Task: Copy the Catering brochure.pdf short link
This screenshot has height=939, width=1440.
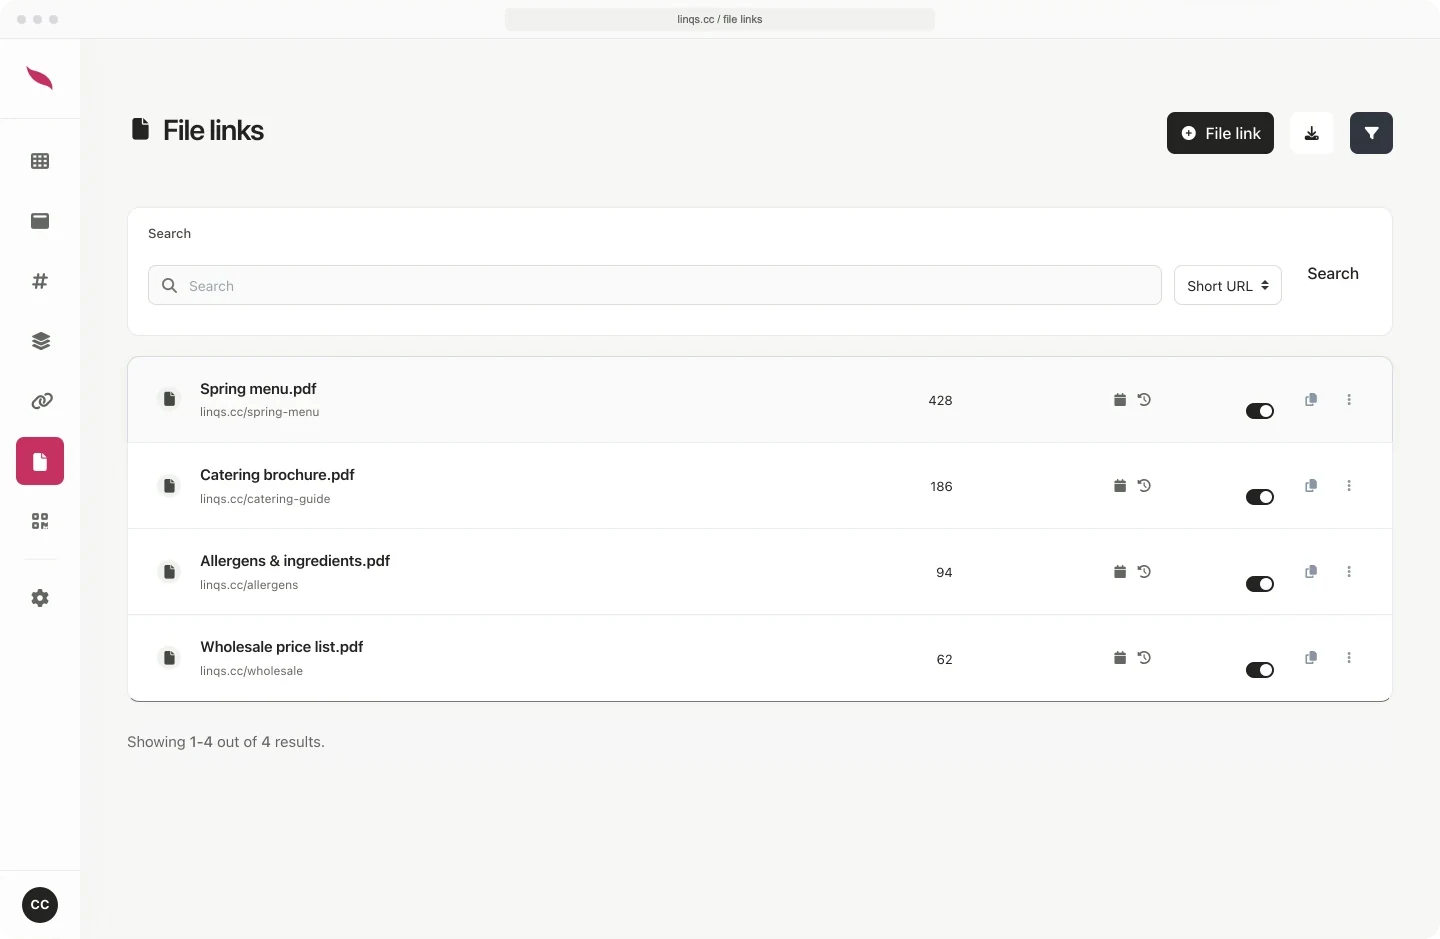Action: 1311,486
